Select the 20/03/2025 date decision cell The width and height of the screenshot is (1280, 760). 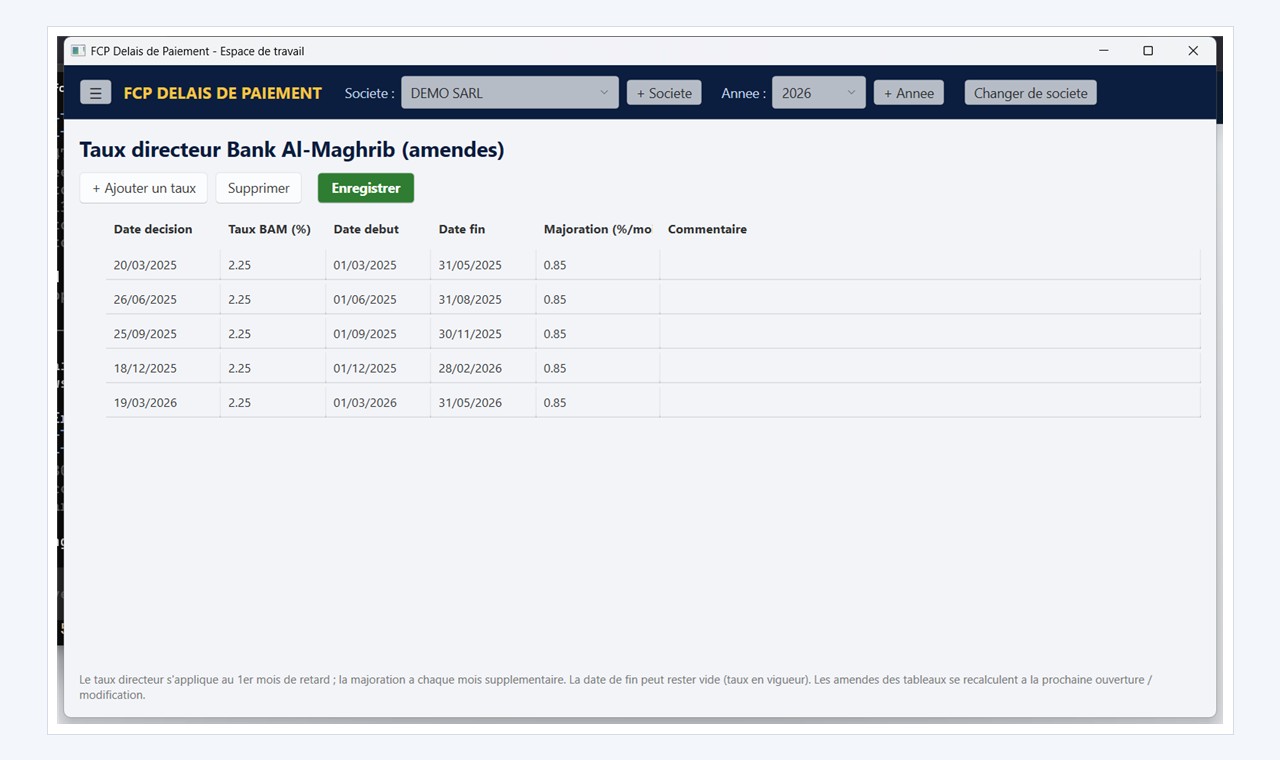163,265
